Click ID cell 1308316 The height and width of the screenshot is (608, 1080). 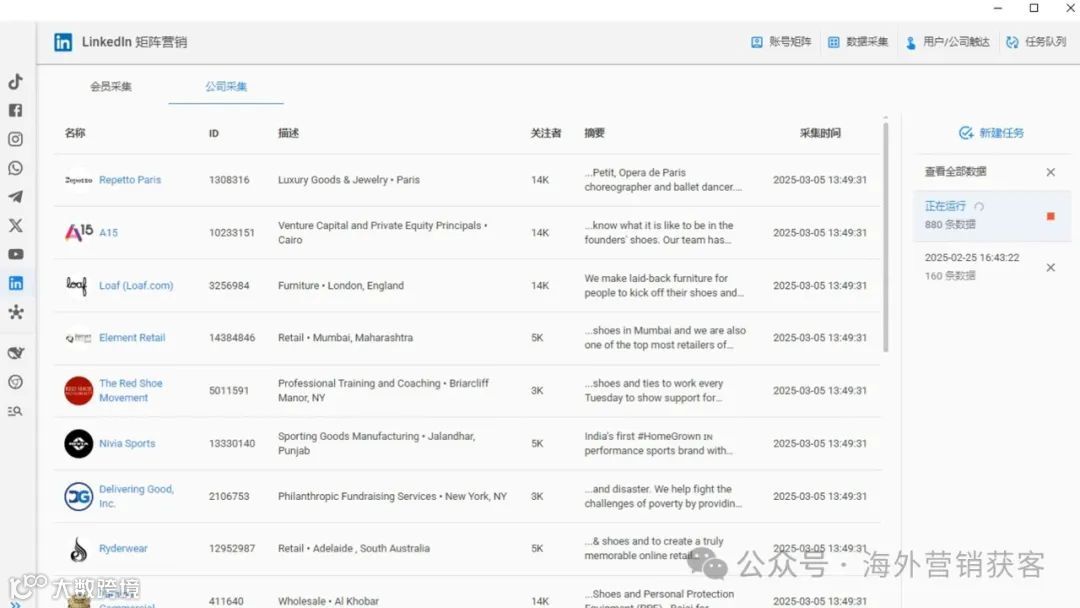pyautogui.click(x=229, y=180)
